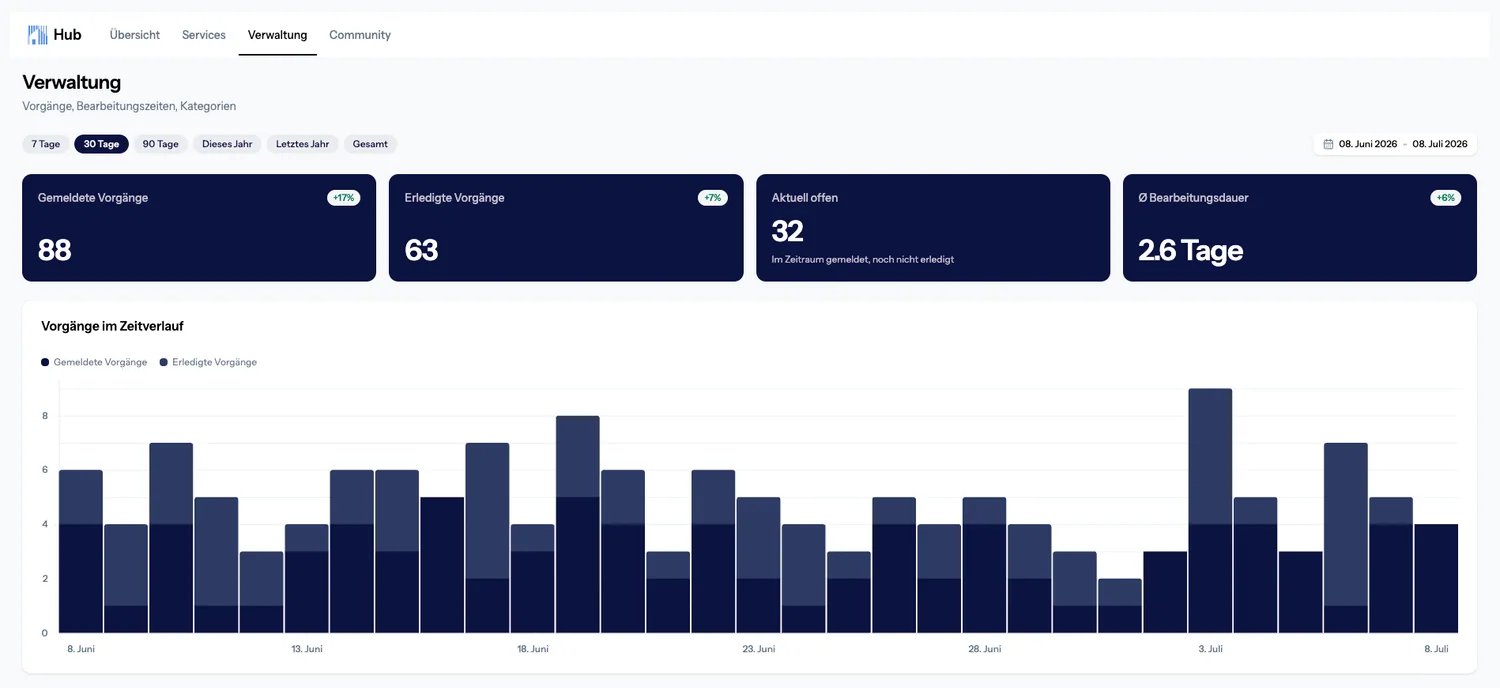The height and width of the screenshot is (688, 1500).
Task: Select the 30 Tage range filter
Action: (x=101, y=144)
